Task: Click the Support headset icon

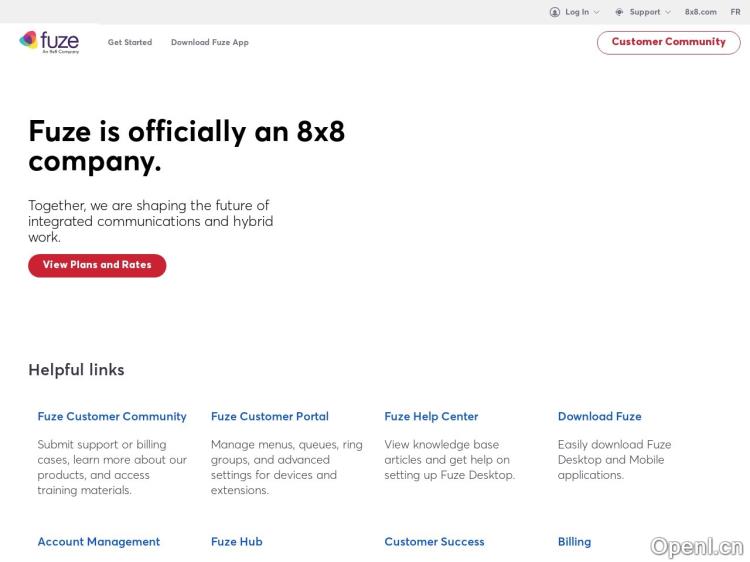Action: tap(619, 12)
